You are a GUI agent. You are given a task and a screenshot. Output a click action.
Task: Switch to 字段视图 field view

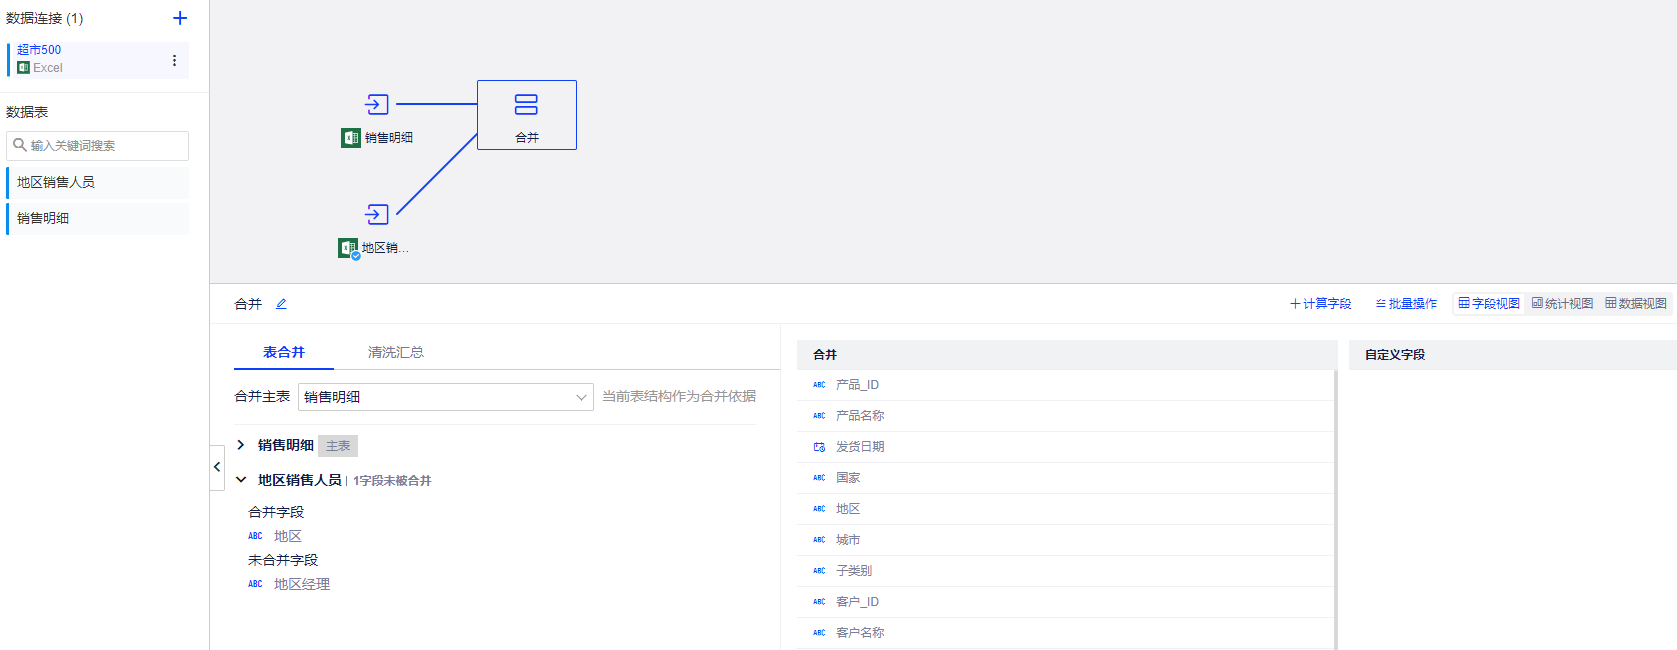(x=1489, y=304)
